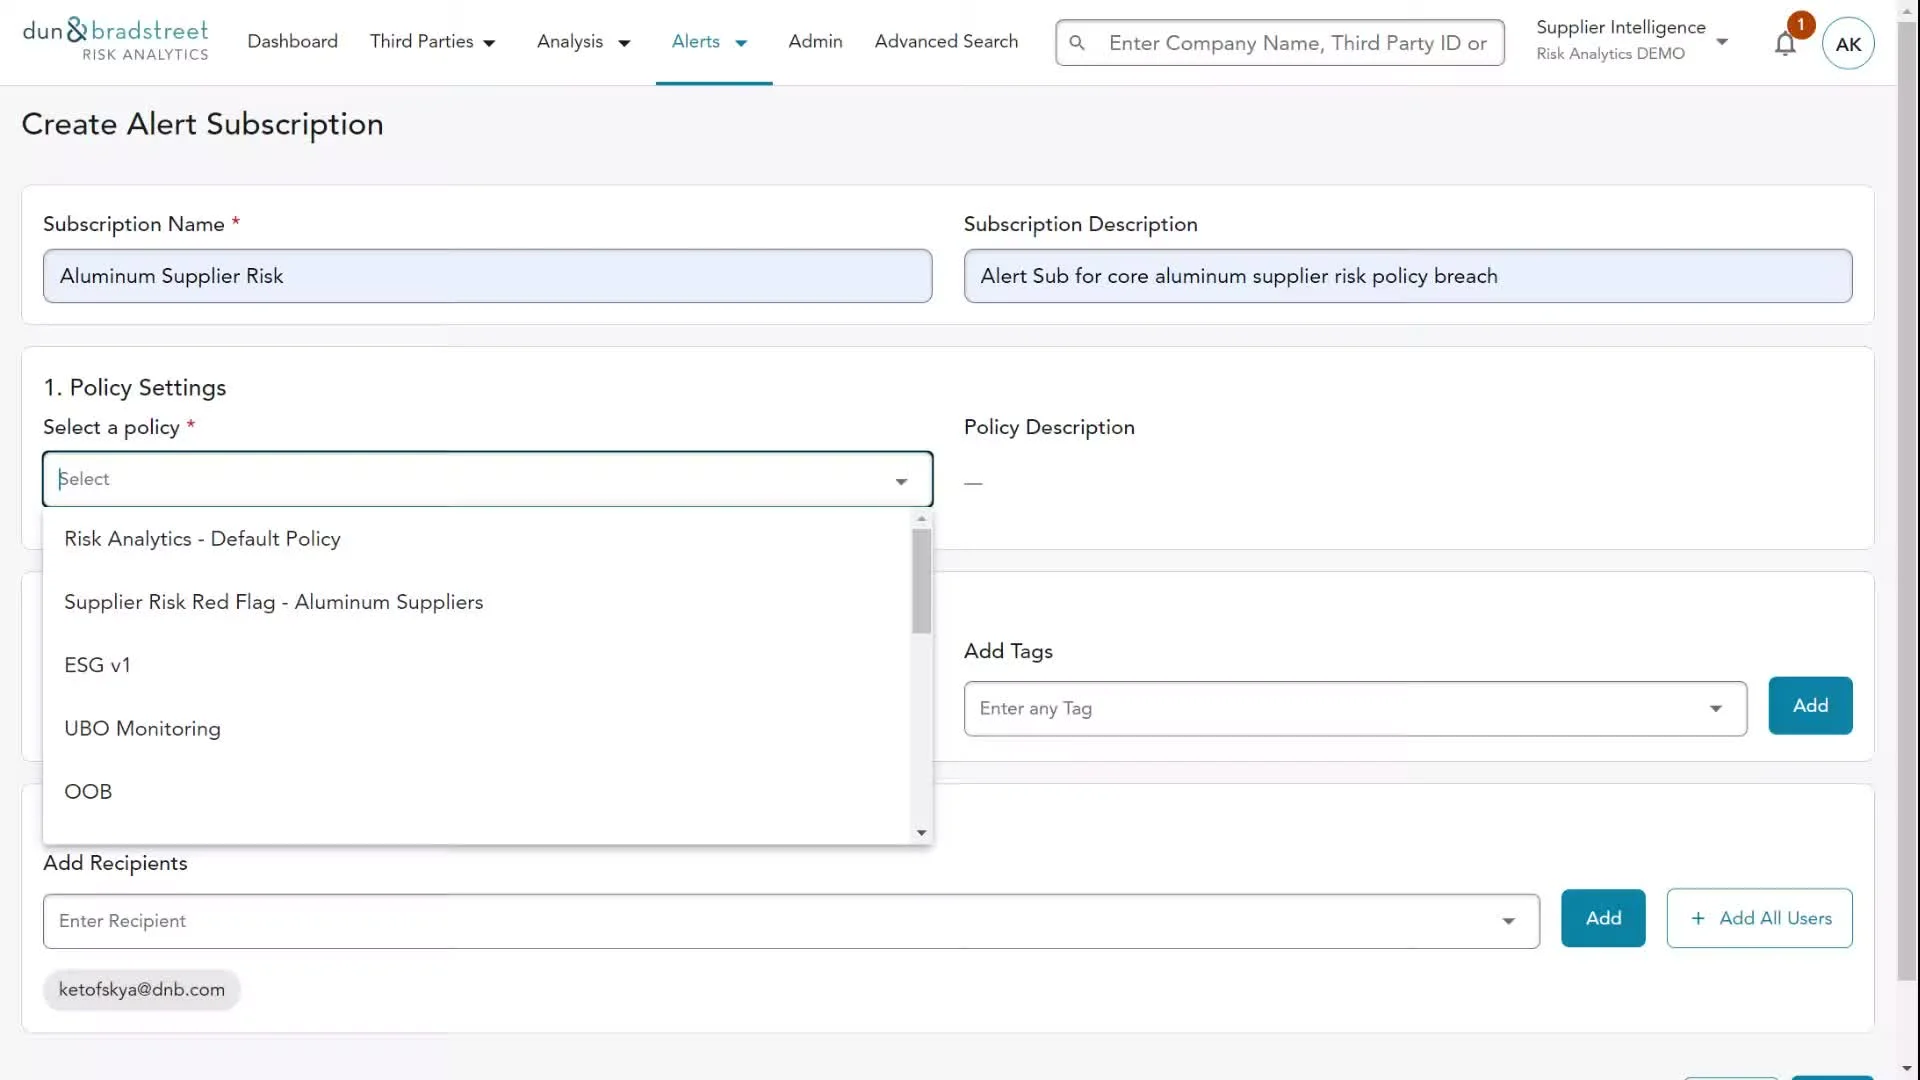Select the UBO Monitoring policy option
The width and height of the screenshot is (1920, 1080).
pyautogui.click(x=142, y=729)
